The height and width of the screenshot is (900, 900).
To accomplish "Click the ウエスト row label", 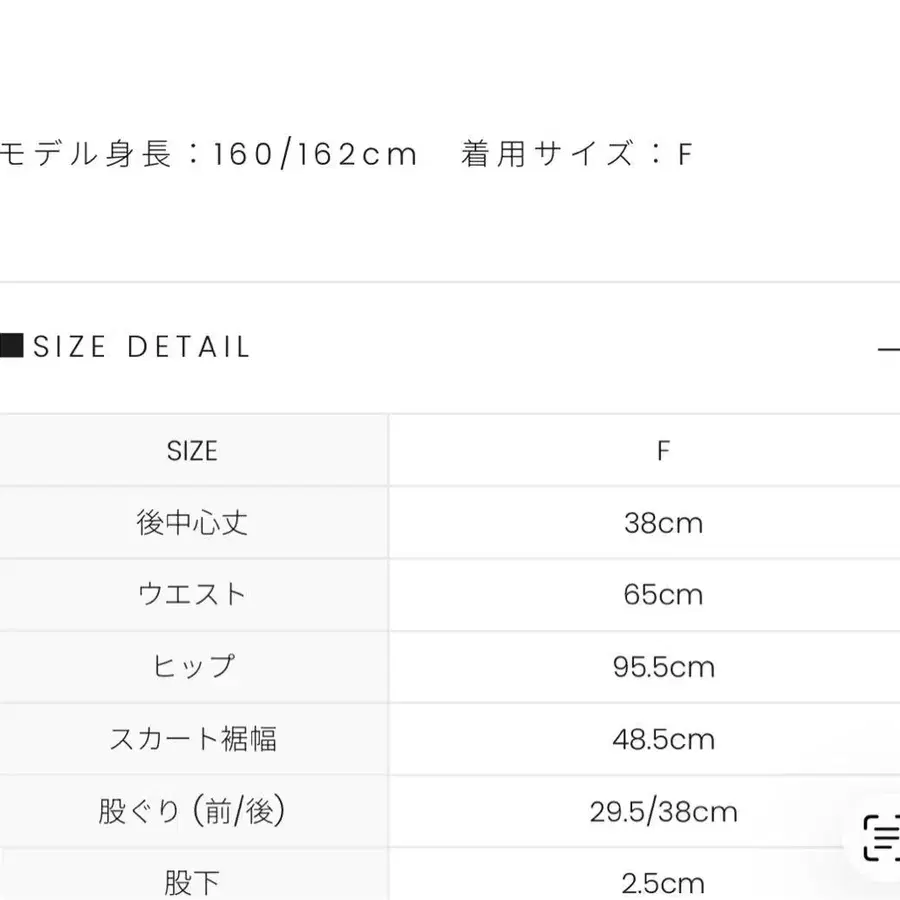I will click(x=192, y=595).
